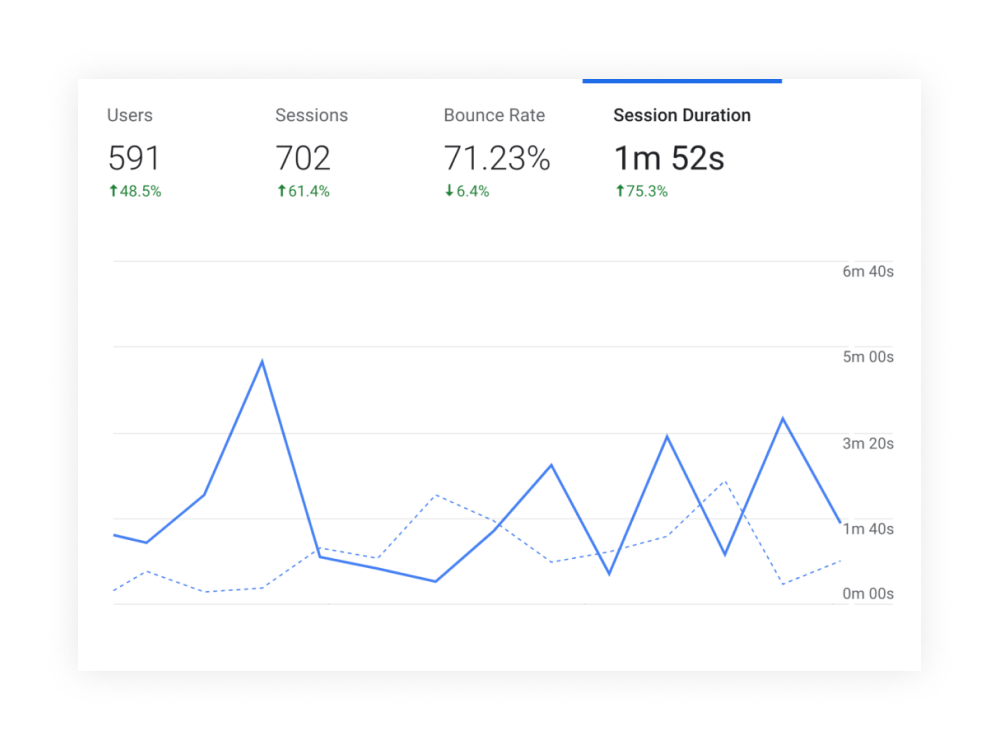Click the 1m 52s duration value
1000x750 pixels.
pyautogui.click(x=669, y=158)
